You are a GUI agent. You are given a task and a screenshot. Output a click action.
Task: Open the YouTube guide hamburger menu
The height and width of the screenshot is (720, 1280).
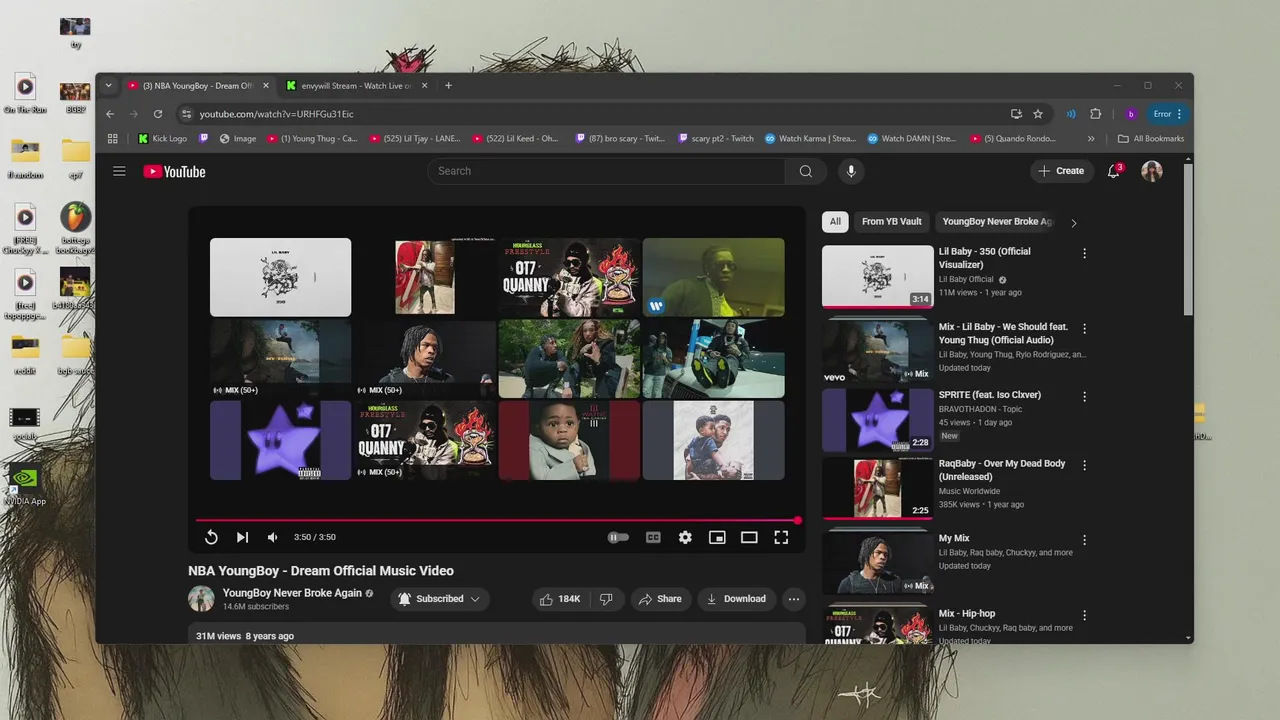click(x=119, y=171)
